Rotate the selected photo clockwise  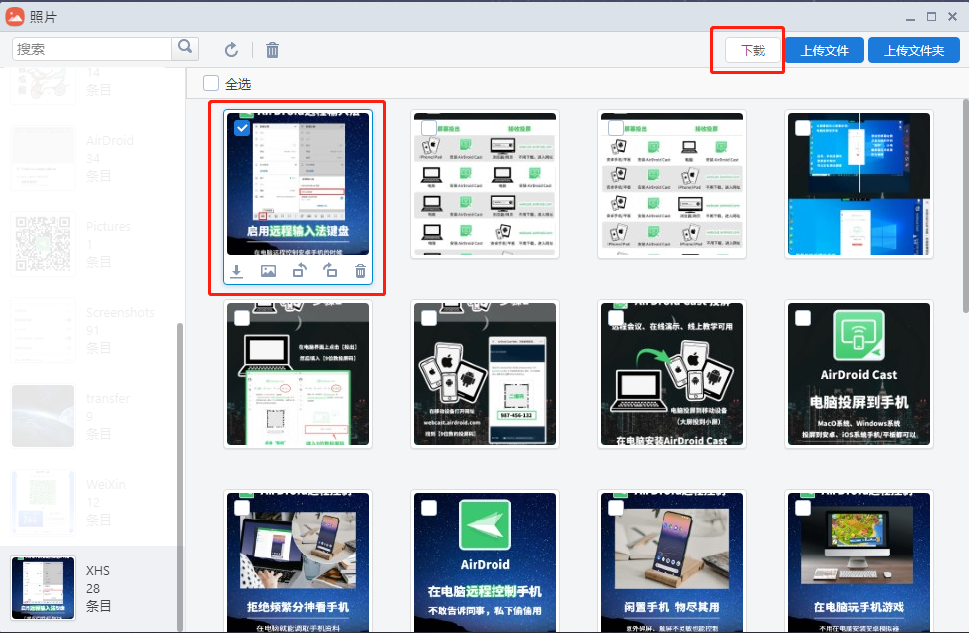(330, 270)
